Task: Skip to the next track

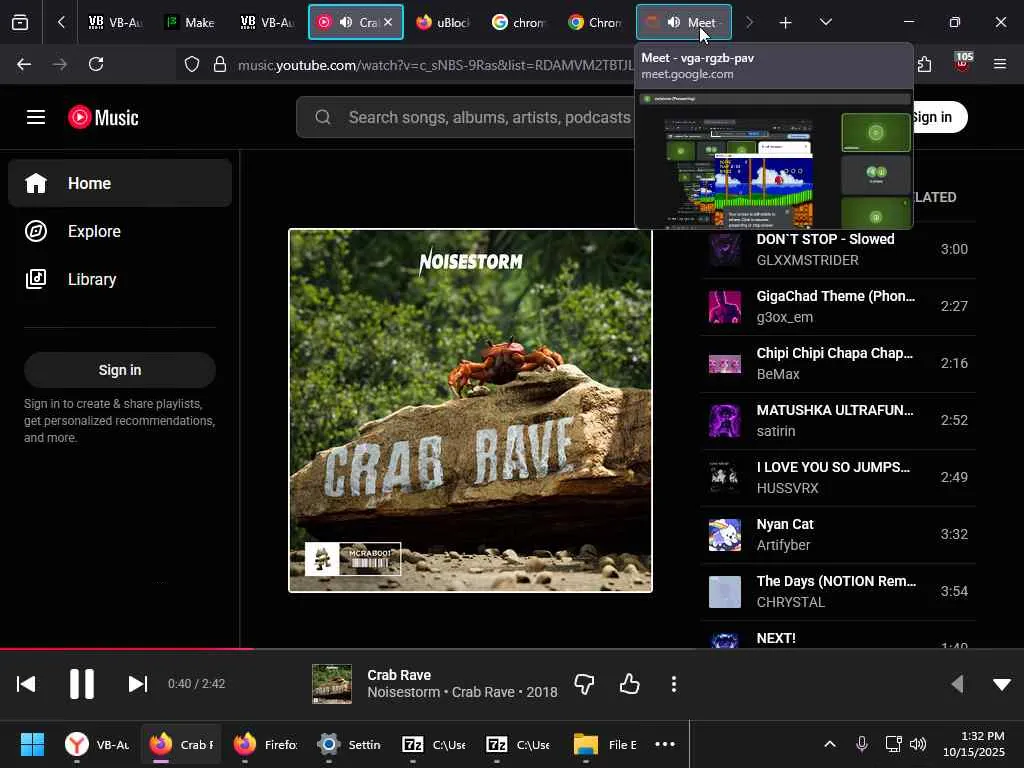Action: click(138, 684)
